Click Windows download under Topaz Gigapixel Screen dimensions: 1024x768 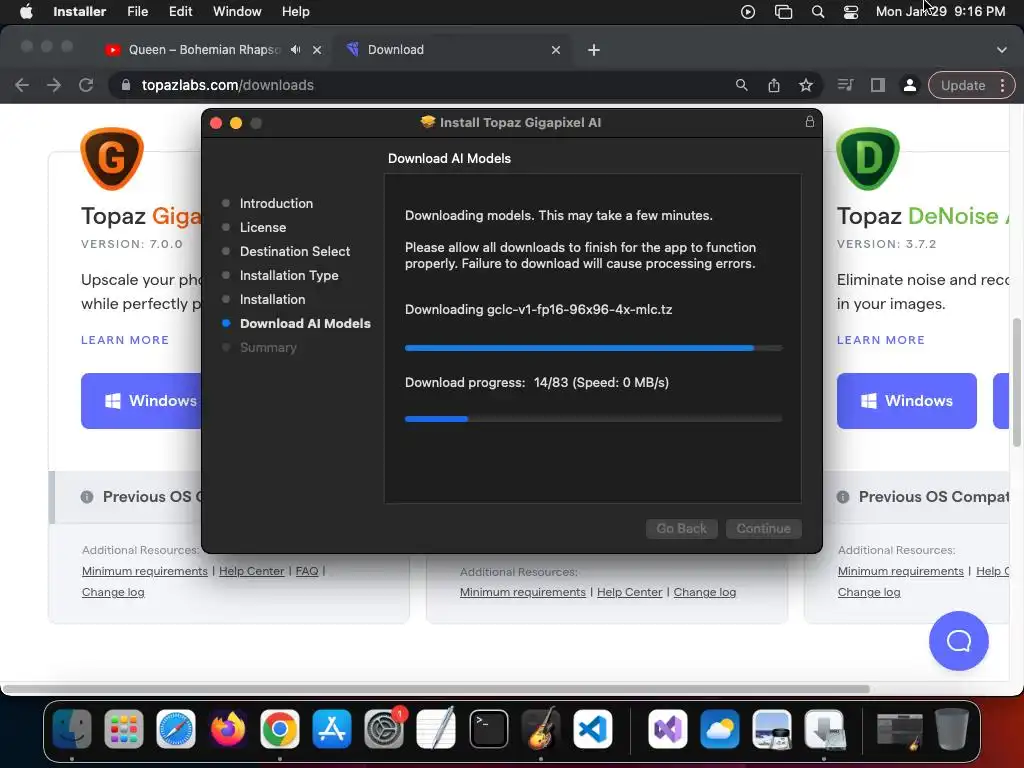pos(142,401)
